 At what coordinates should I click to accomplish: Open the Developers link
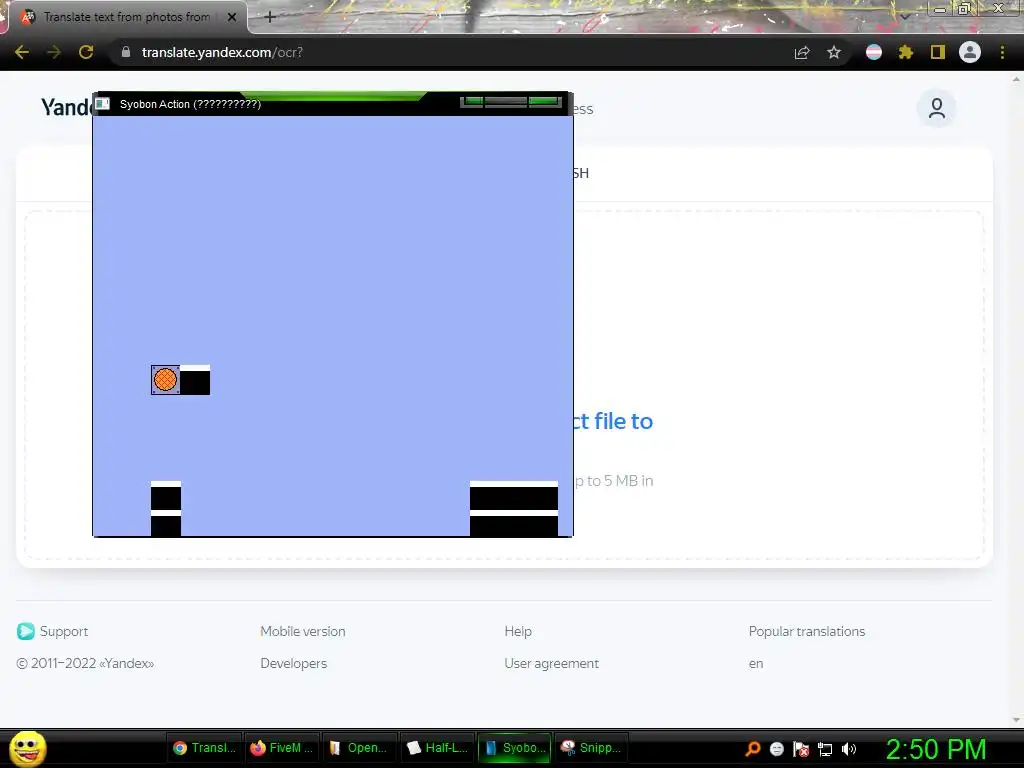pos(293,664)
